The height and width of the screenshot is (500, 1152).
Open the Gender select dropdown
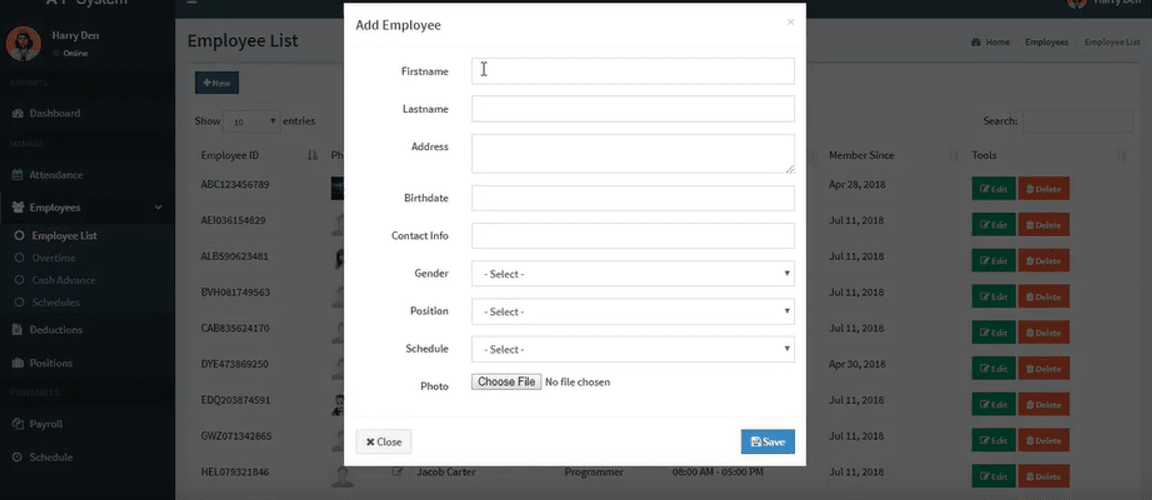pos(633,274)
